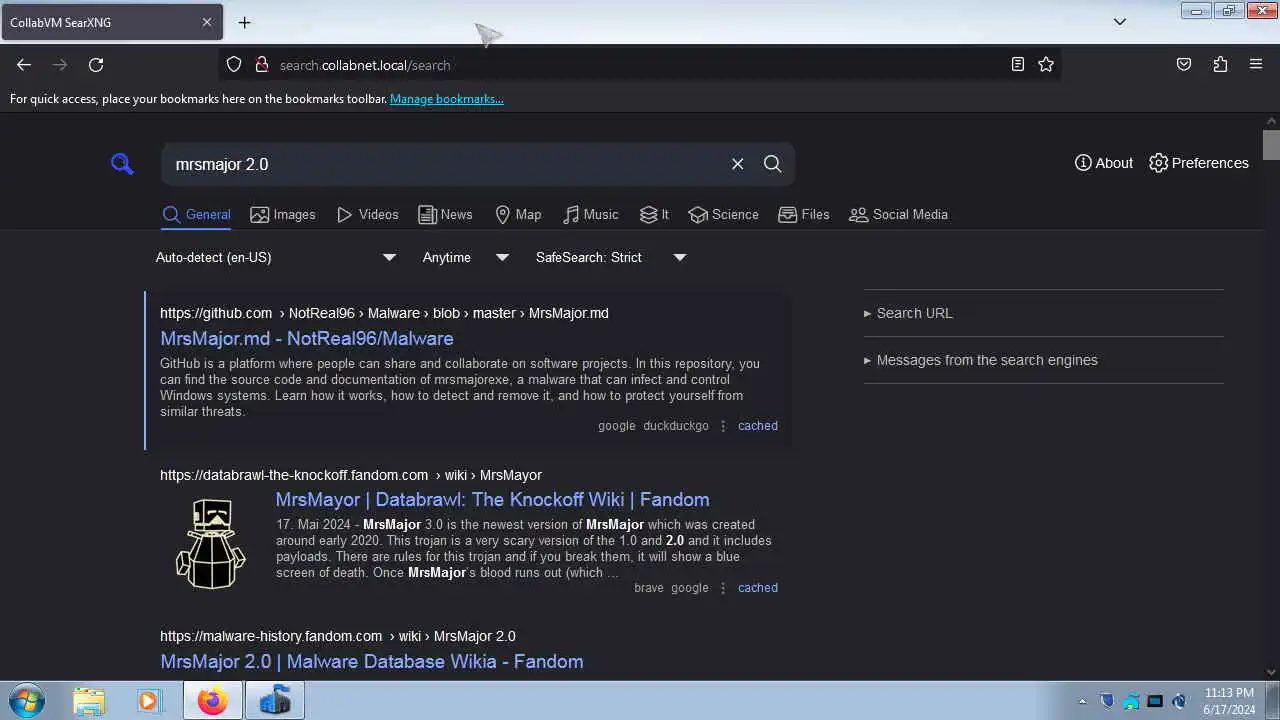Switch to the Science category

[x=723, y=215]
